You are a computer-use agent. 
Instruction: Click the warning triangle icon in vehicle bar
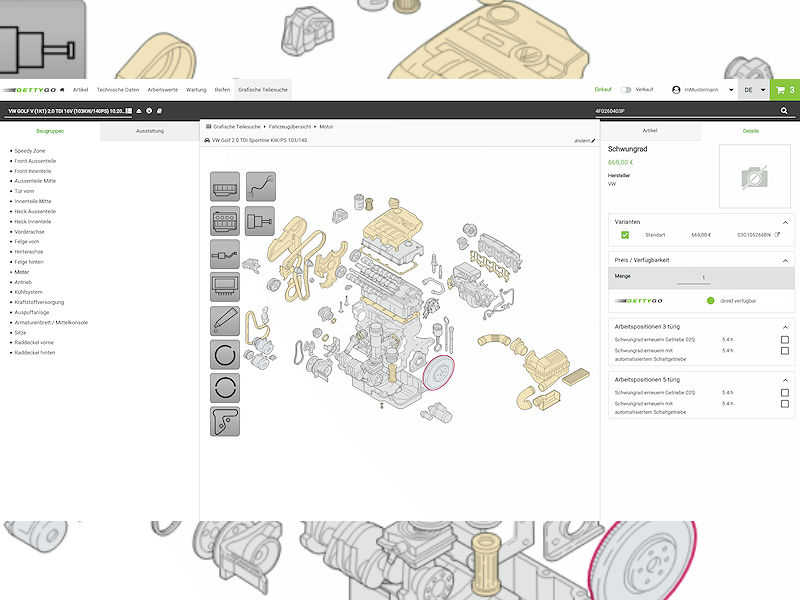(x=139, y=111)
